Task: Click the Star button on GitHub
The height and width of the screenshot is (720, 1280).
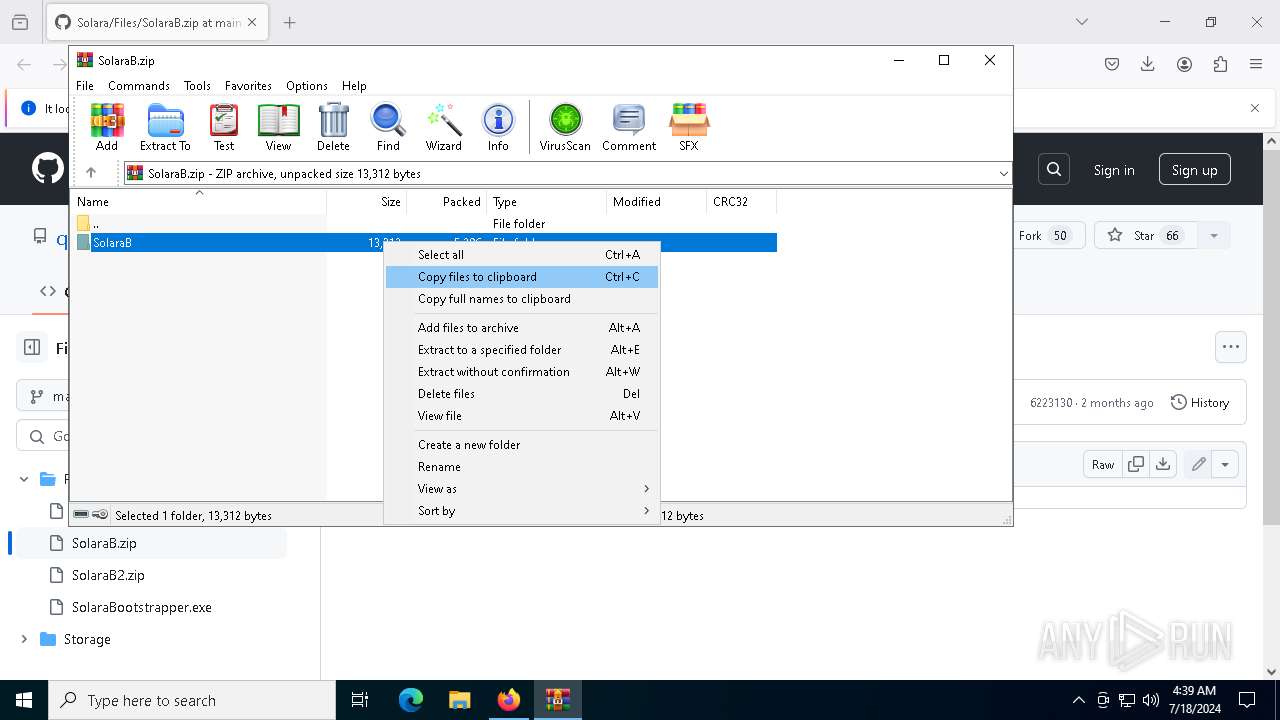Action: click(x=1148, y=236)
